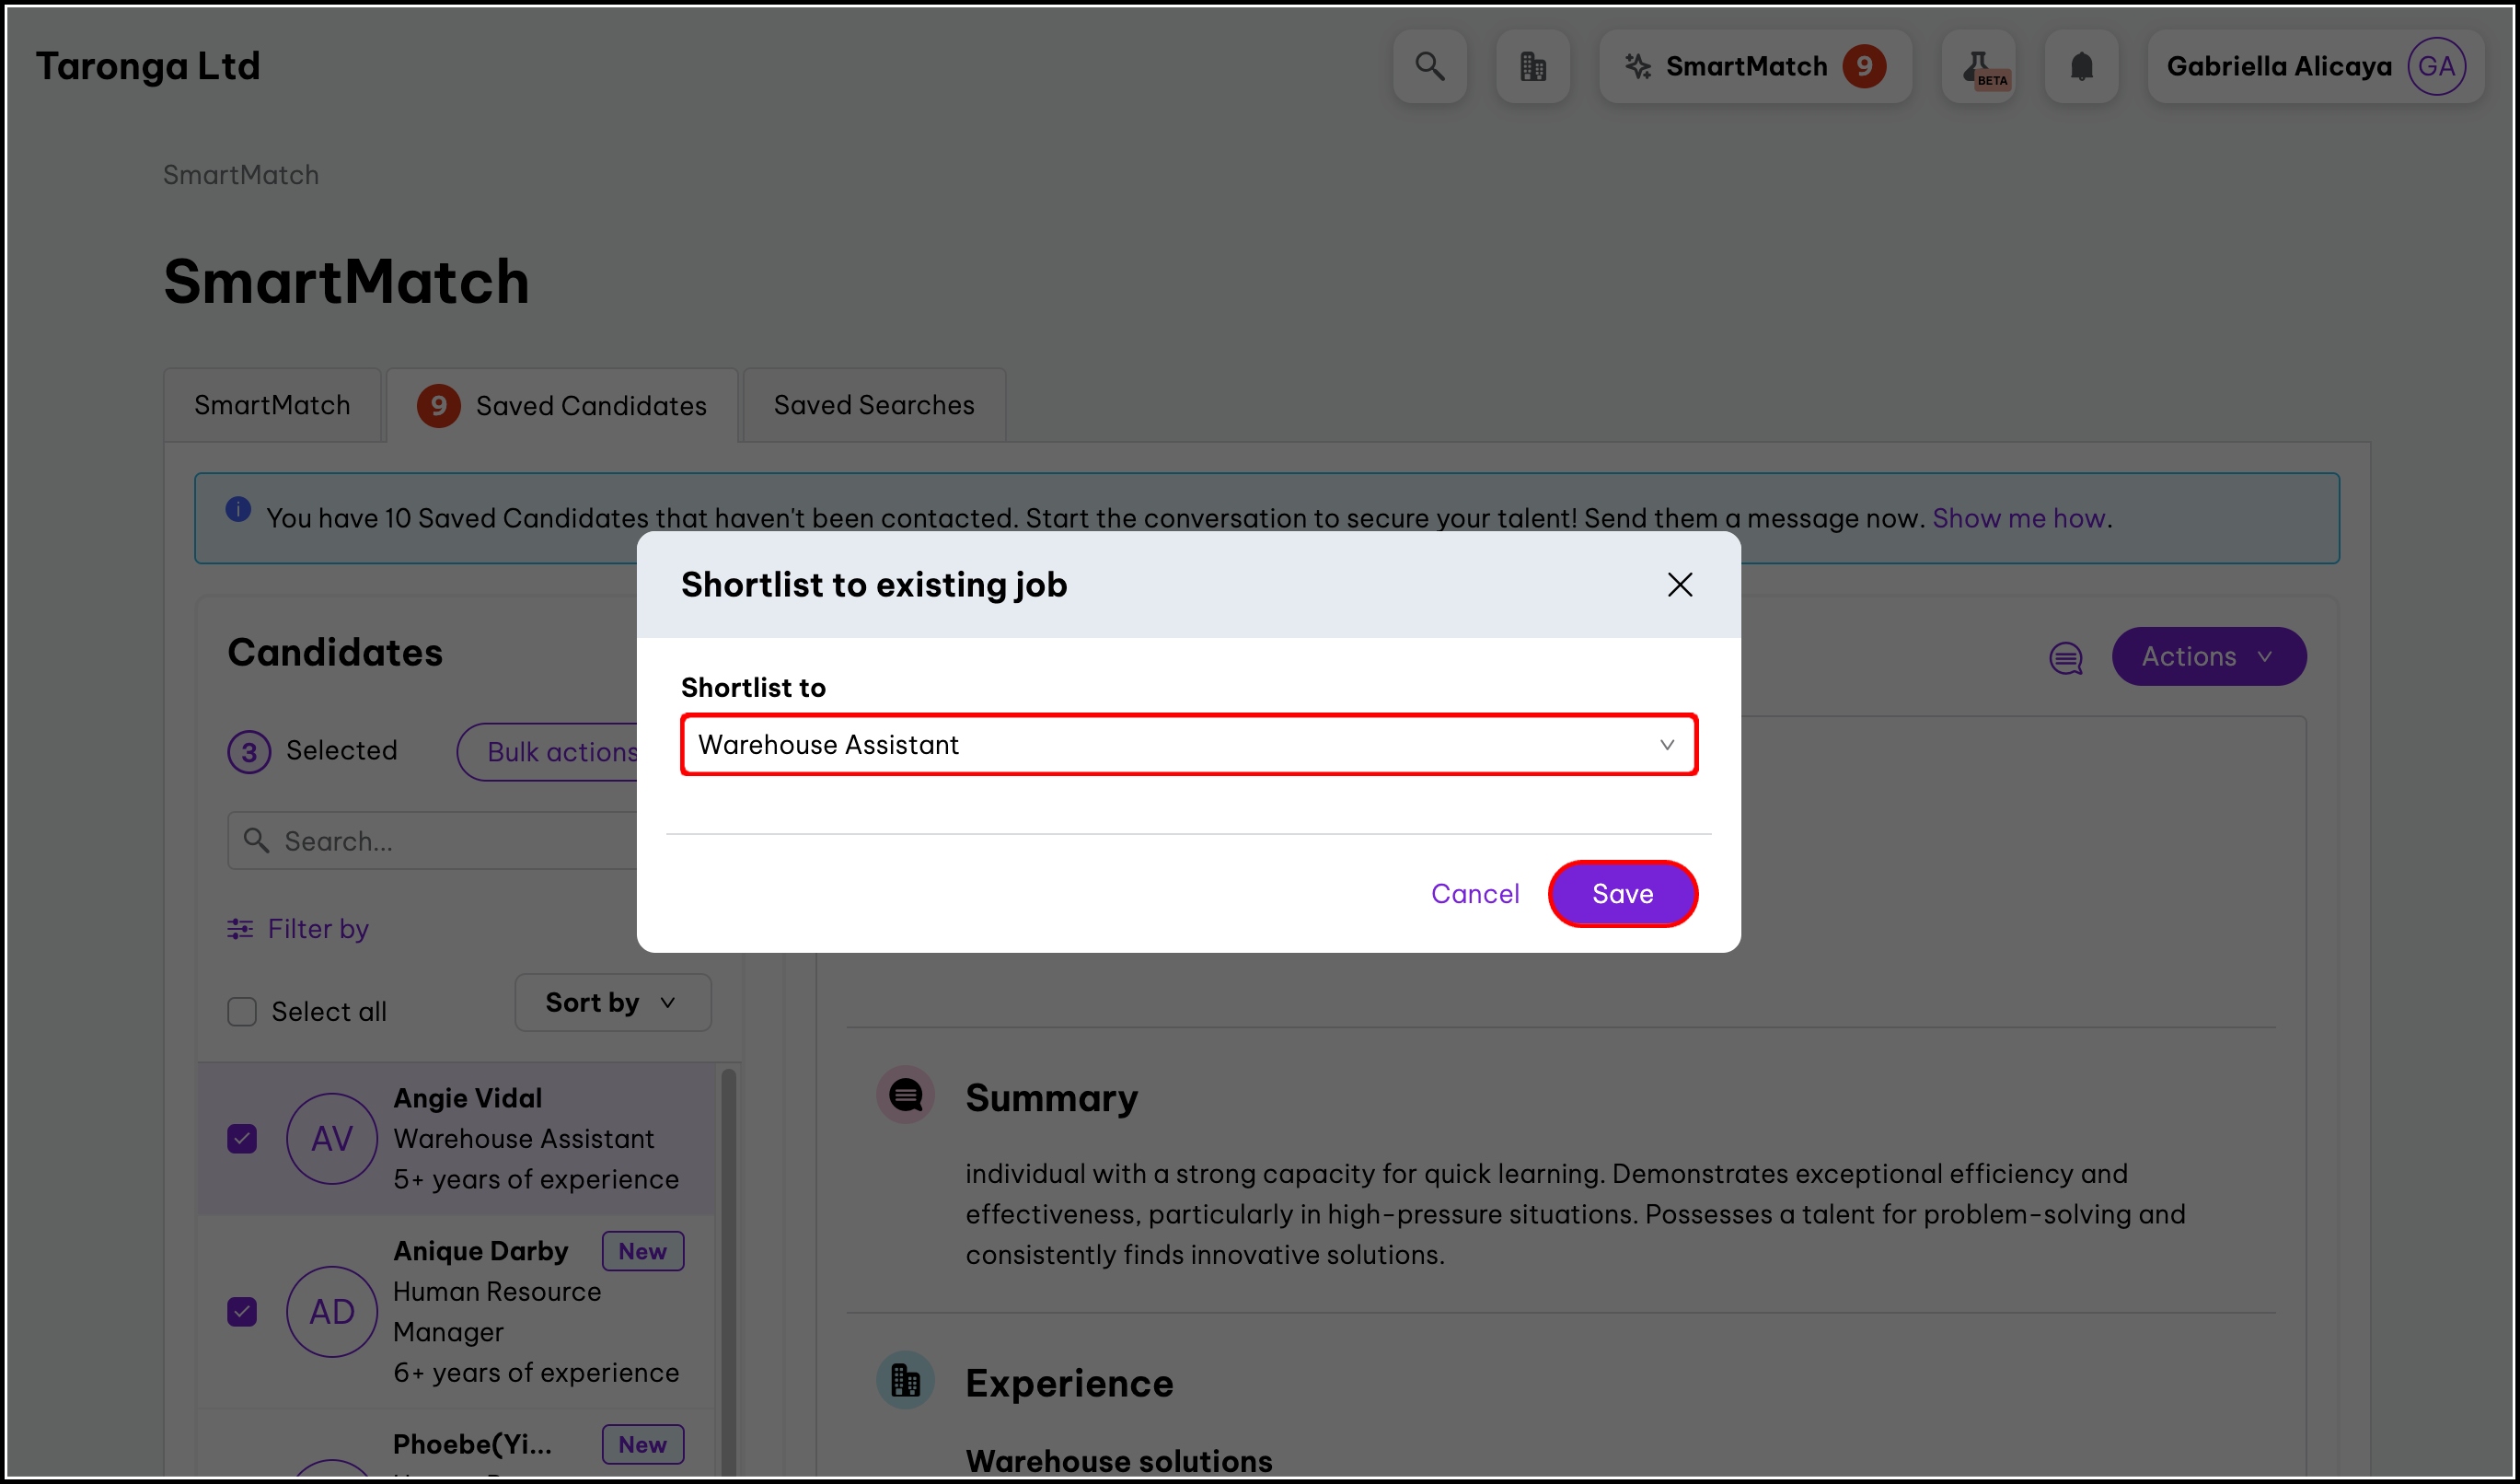Expand the Sort by dropdown
2520x1484 pixels.
click(x=612, y=1003)
